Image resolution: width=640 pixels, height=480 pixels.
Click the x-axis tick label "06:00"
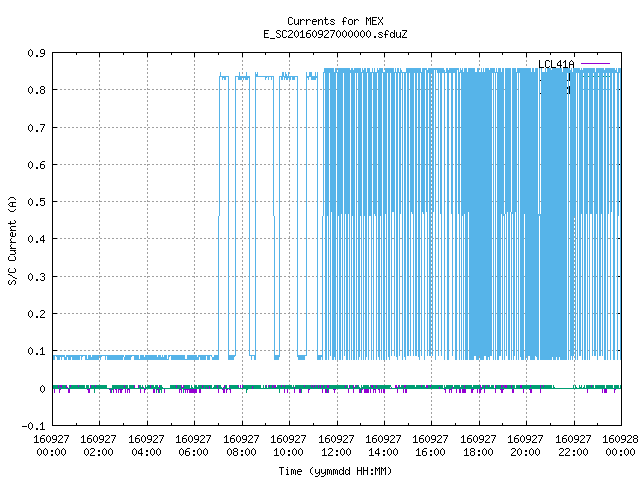193,452
